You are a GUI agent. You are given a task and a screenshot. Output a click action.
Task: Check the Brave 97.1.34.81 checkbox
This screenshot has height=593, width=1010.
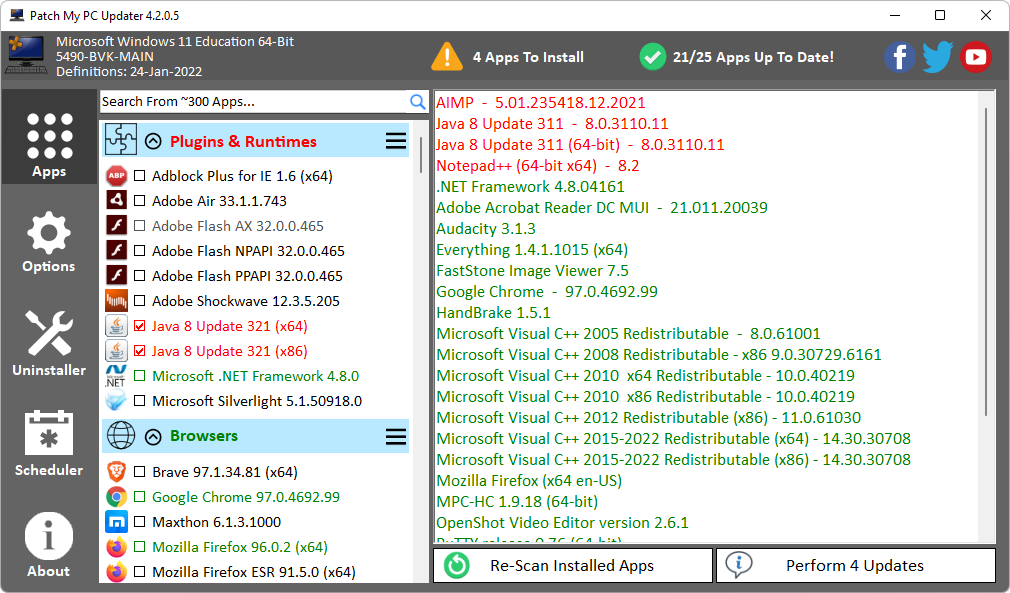click(139, 472)
